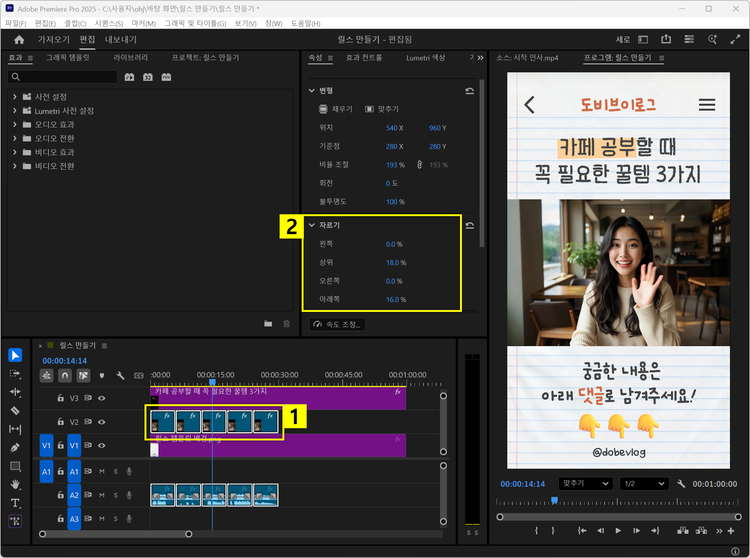The height and width of the screenshot is (558, 750).
Task: Click the 채우기 fill button
Action: [336, 109]
